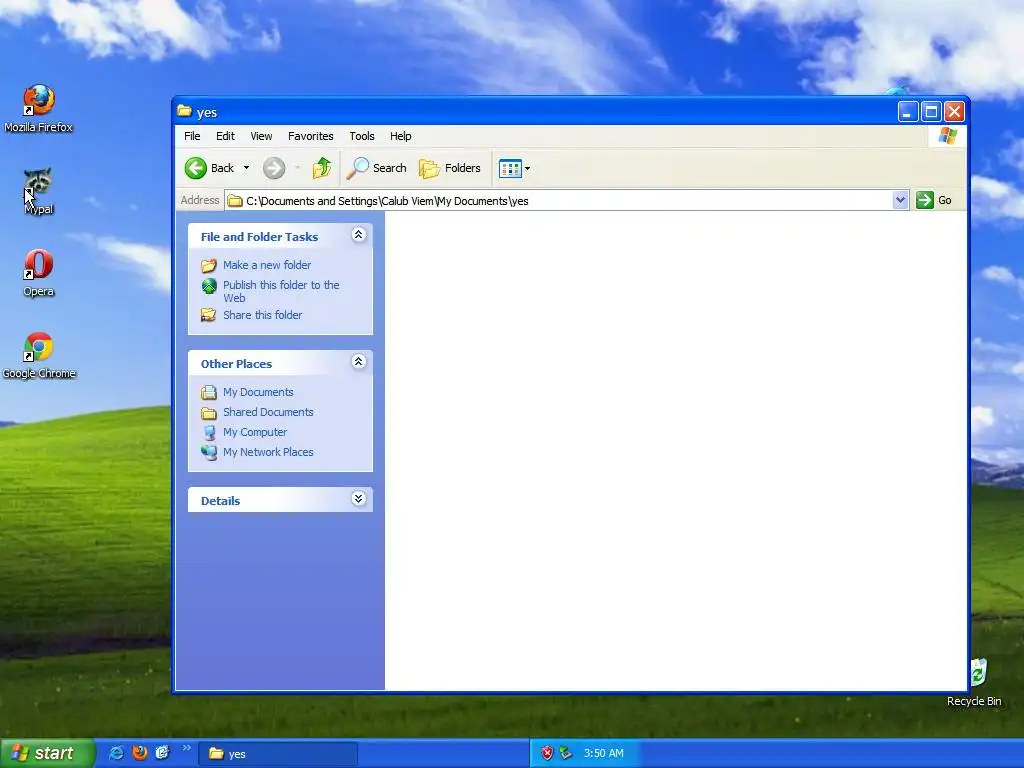Open the Tools menu
1024x768 pixels.
(x=362, y=136)
